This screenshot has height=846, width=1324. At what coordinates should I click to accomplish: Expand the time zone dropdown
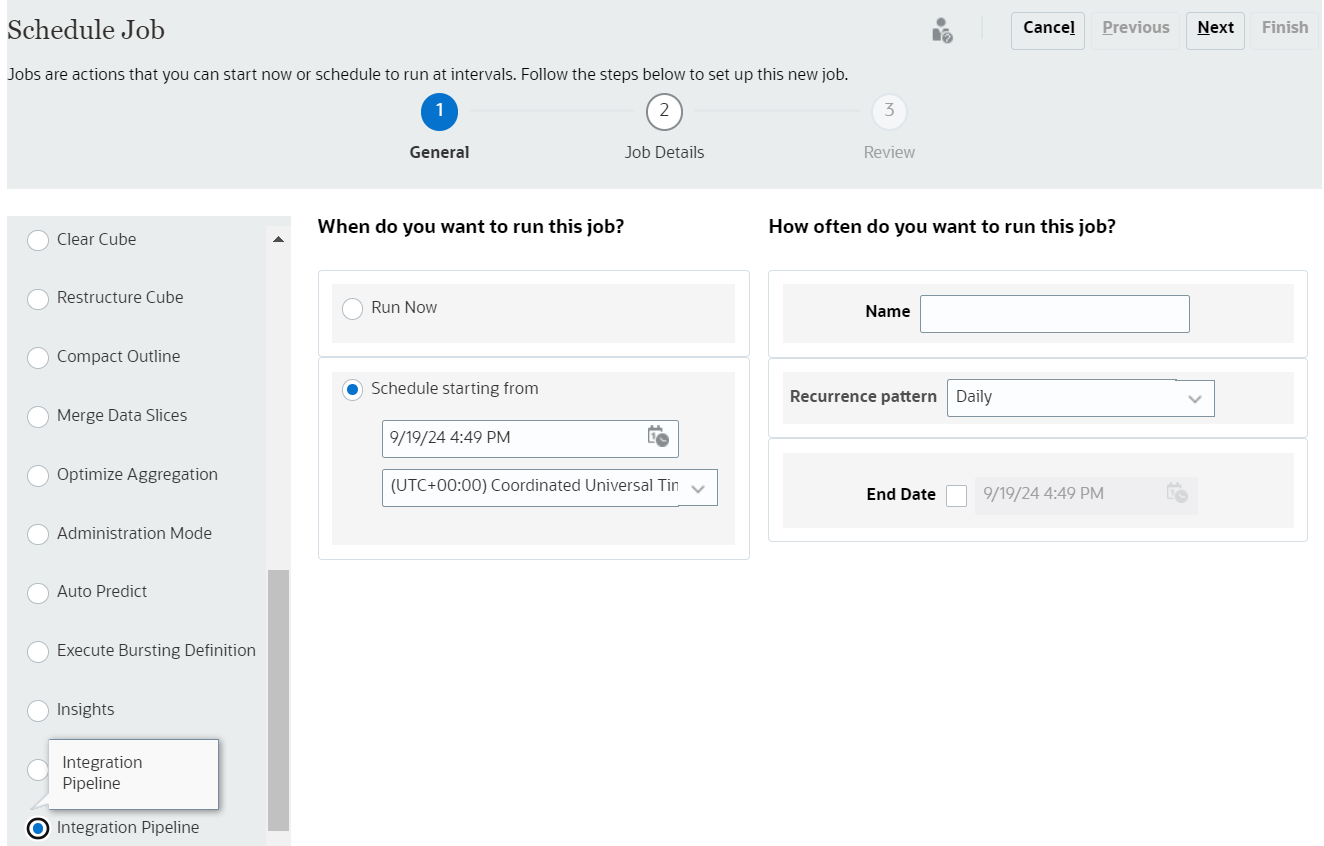click(x=698, y=488)
